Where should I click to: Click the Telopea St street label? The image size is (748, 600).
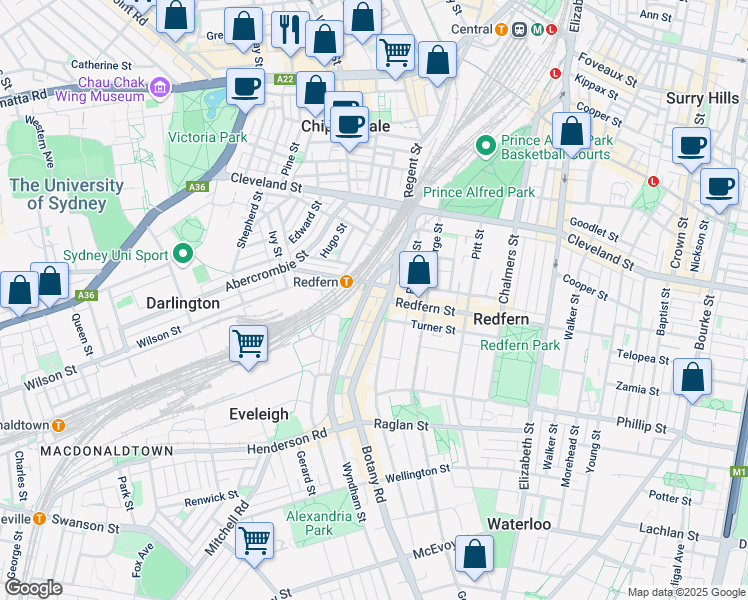coord(643,357)
